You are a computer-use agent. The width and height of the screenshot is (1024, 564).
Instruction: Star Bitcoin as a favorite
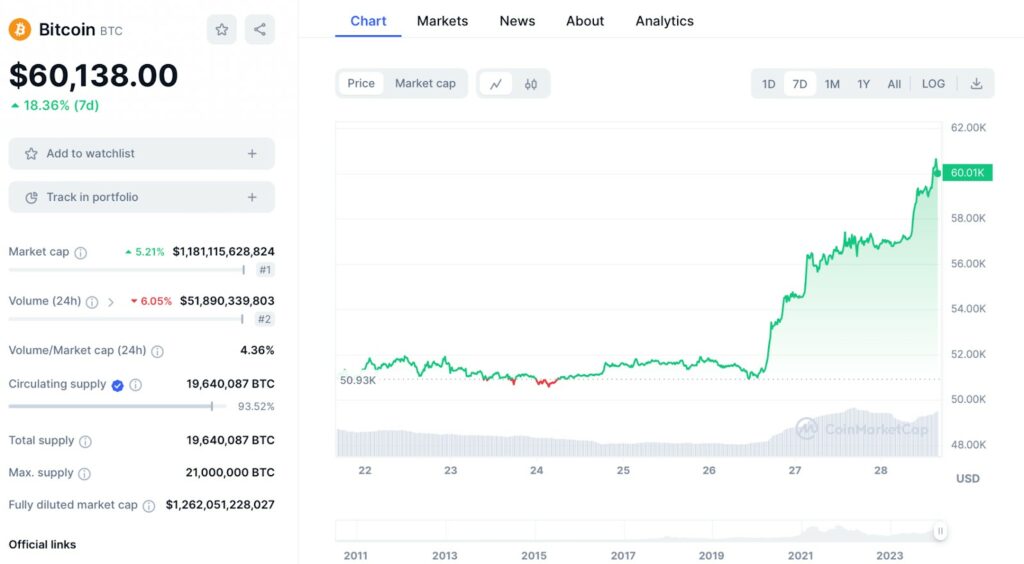coord(222,29)
